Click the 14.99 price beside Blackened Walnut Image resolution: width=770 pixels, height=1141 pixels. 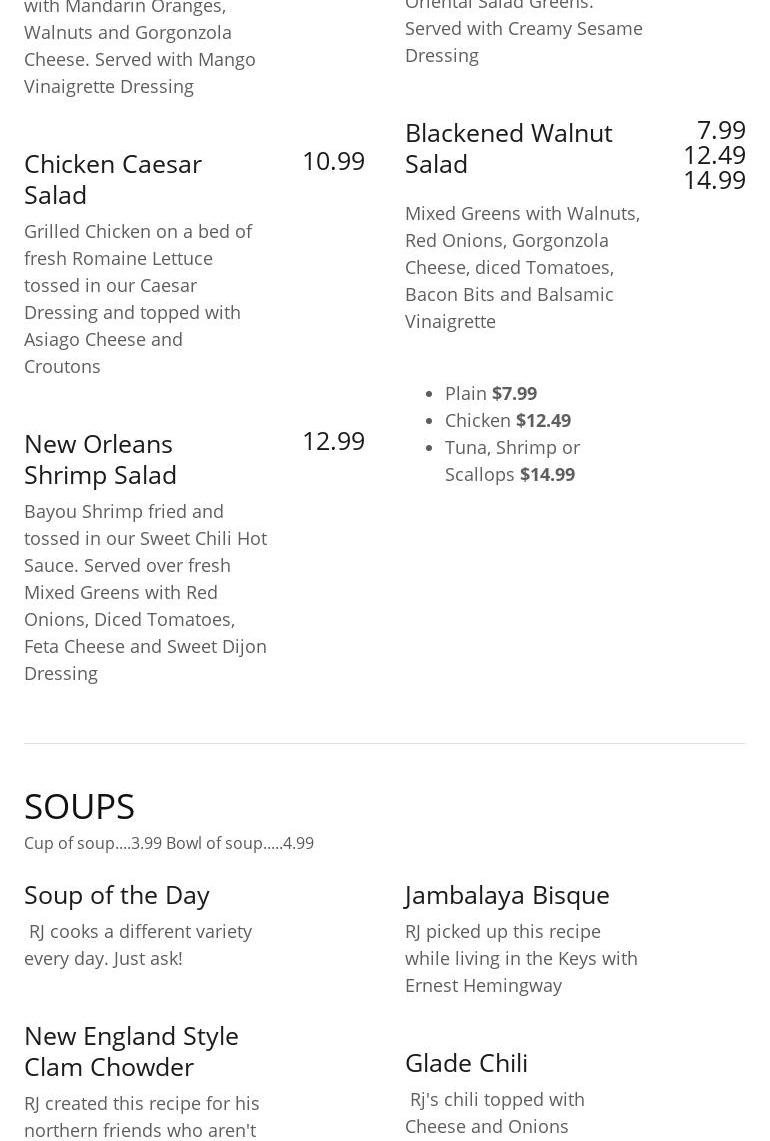click(x=714, y=180)
